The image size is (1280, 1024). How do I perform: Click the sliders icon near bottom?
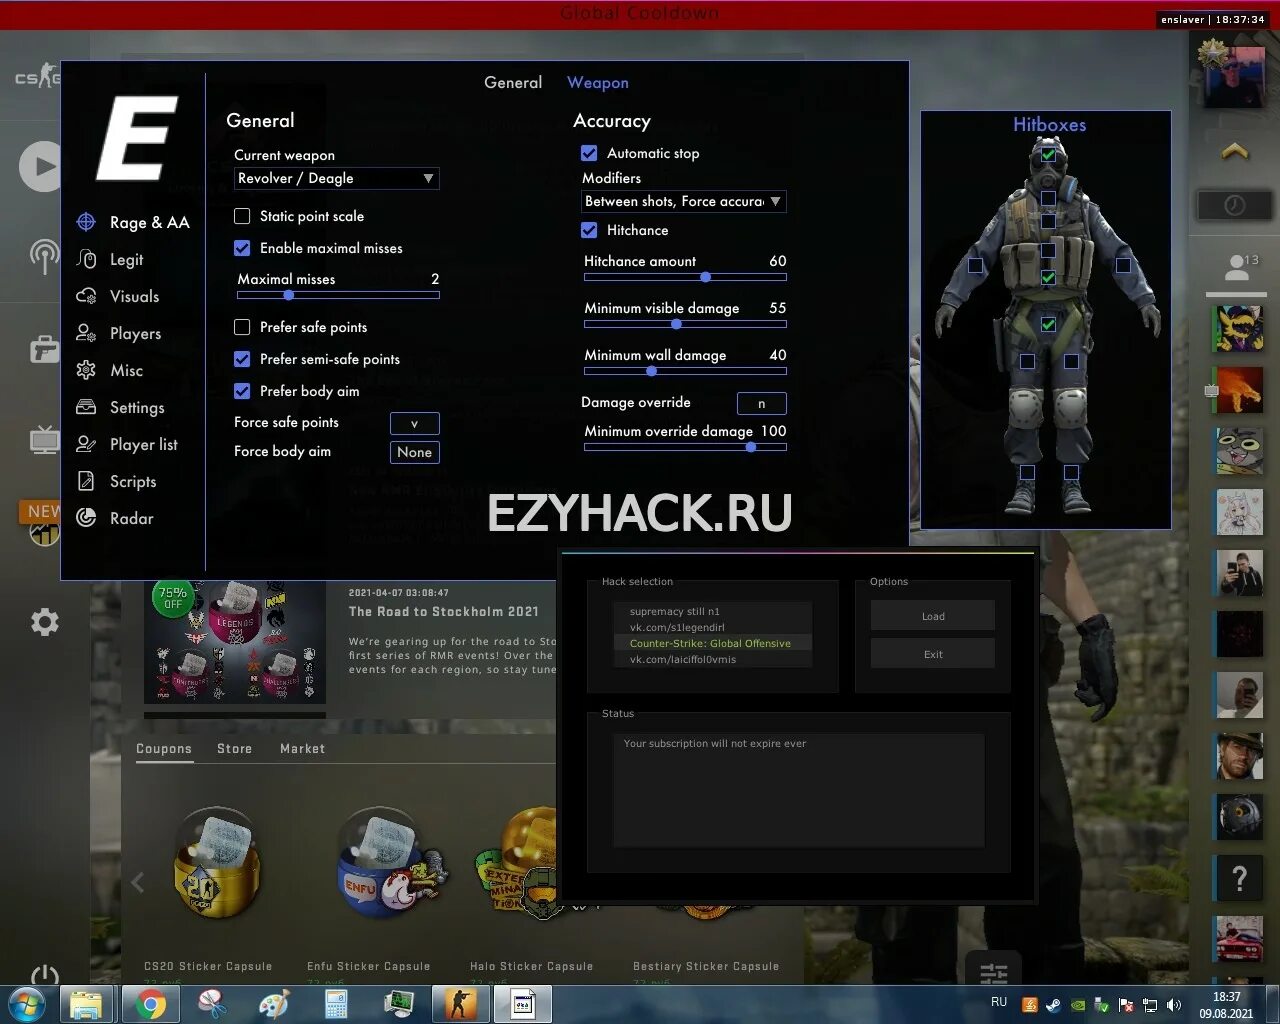coord(994,972)
